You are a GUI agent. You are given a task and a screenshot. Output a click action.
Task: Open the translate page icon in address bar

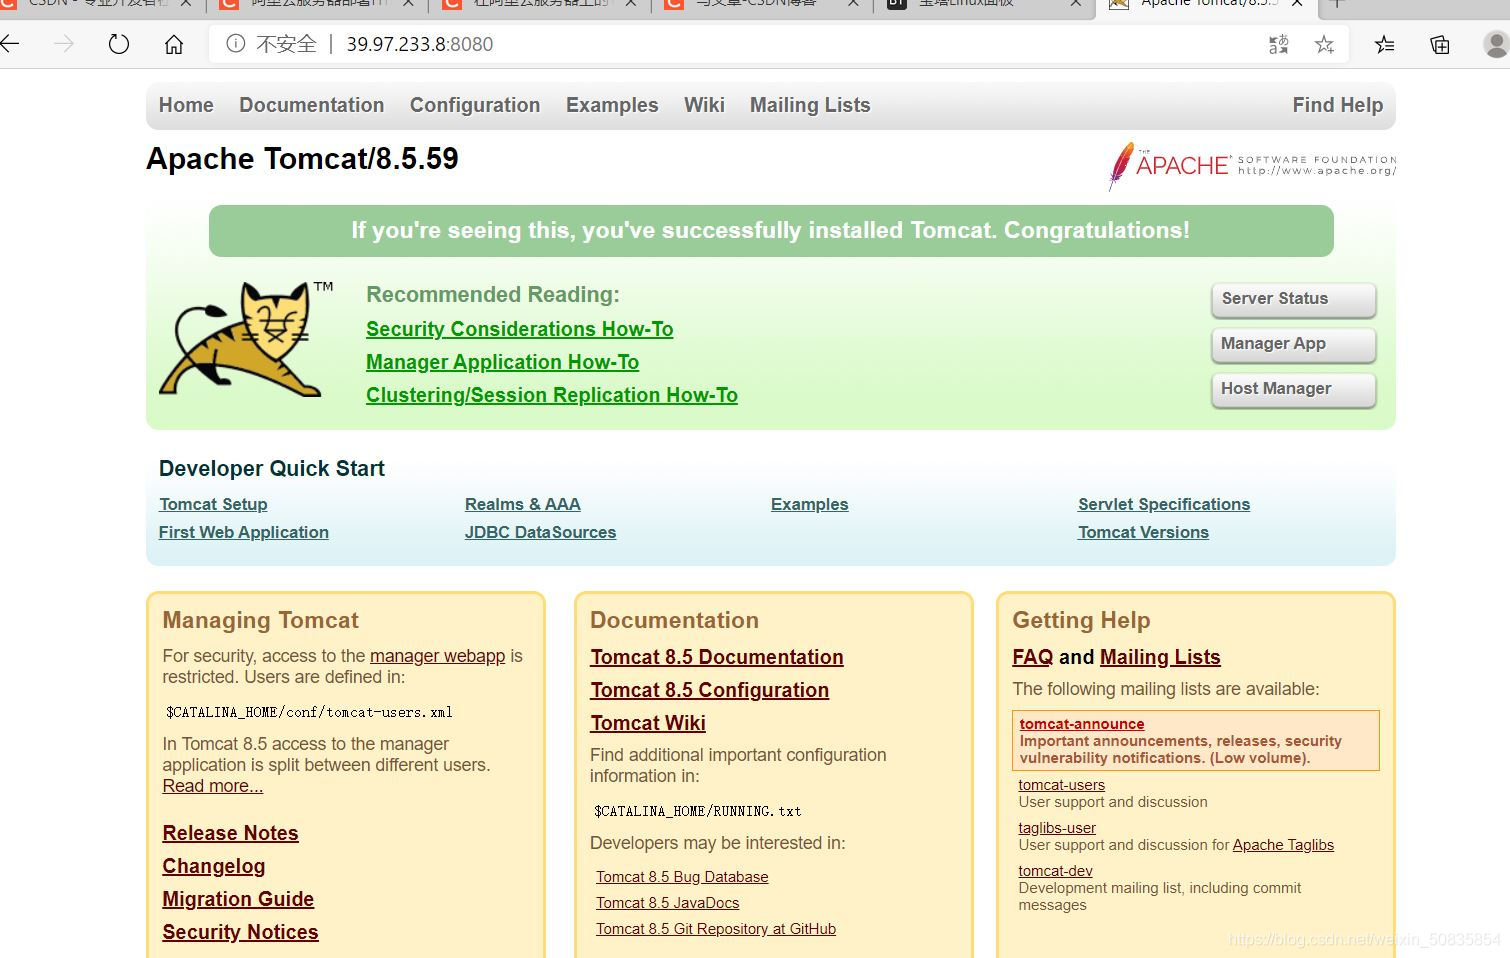point(1279,44)
